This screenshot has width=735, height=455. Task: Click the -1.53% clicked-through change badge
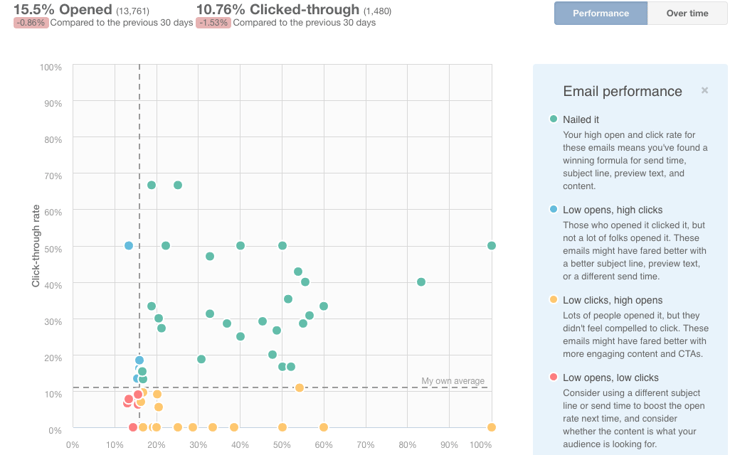coord(215,23)
